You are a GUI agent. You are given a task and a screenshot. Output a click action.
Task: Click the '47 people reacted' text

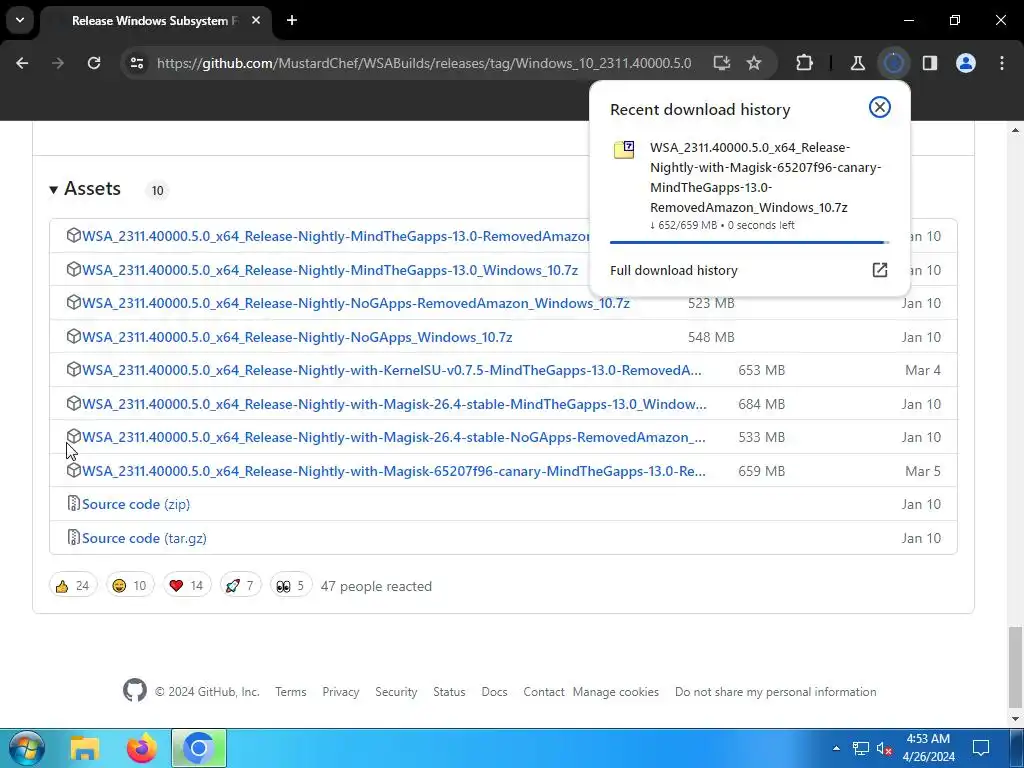click(x=376, y=586)
